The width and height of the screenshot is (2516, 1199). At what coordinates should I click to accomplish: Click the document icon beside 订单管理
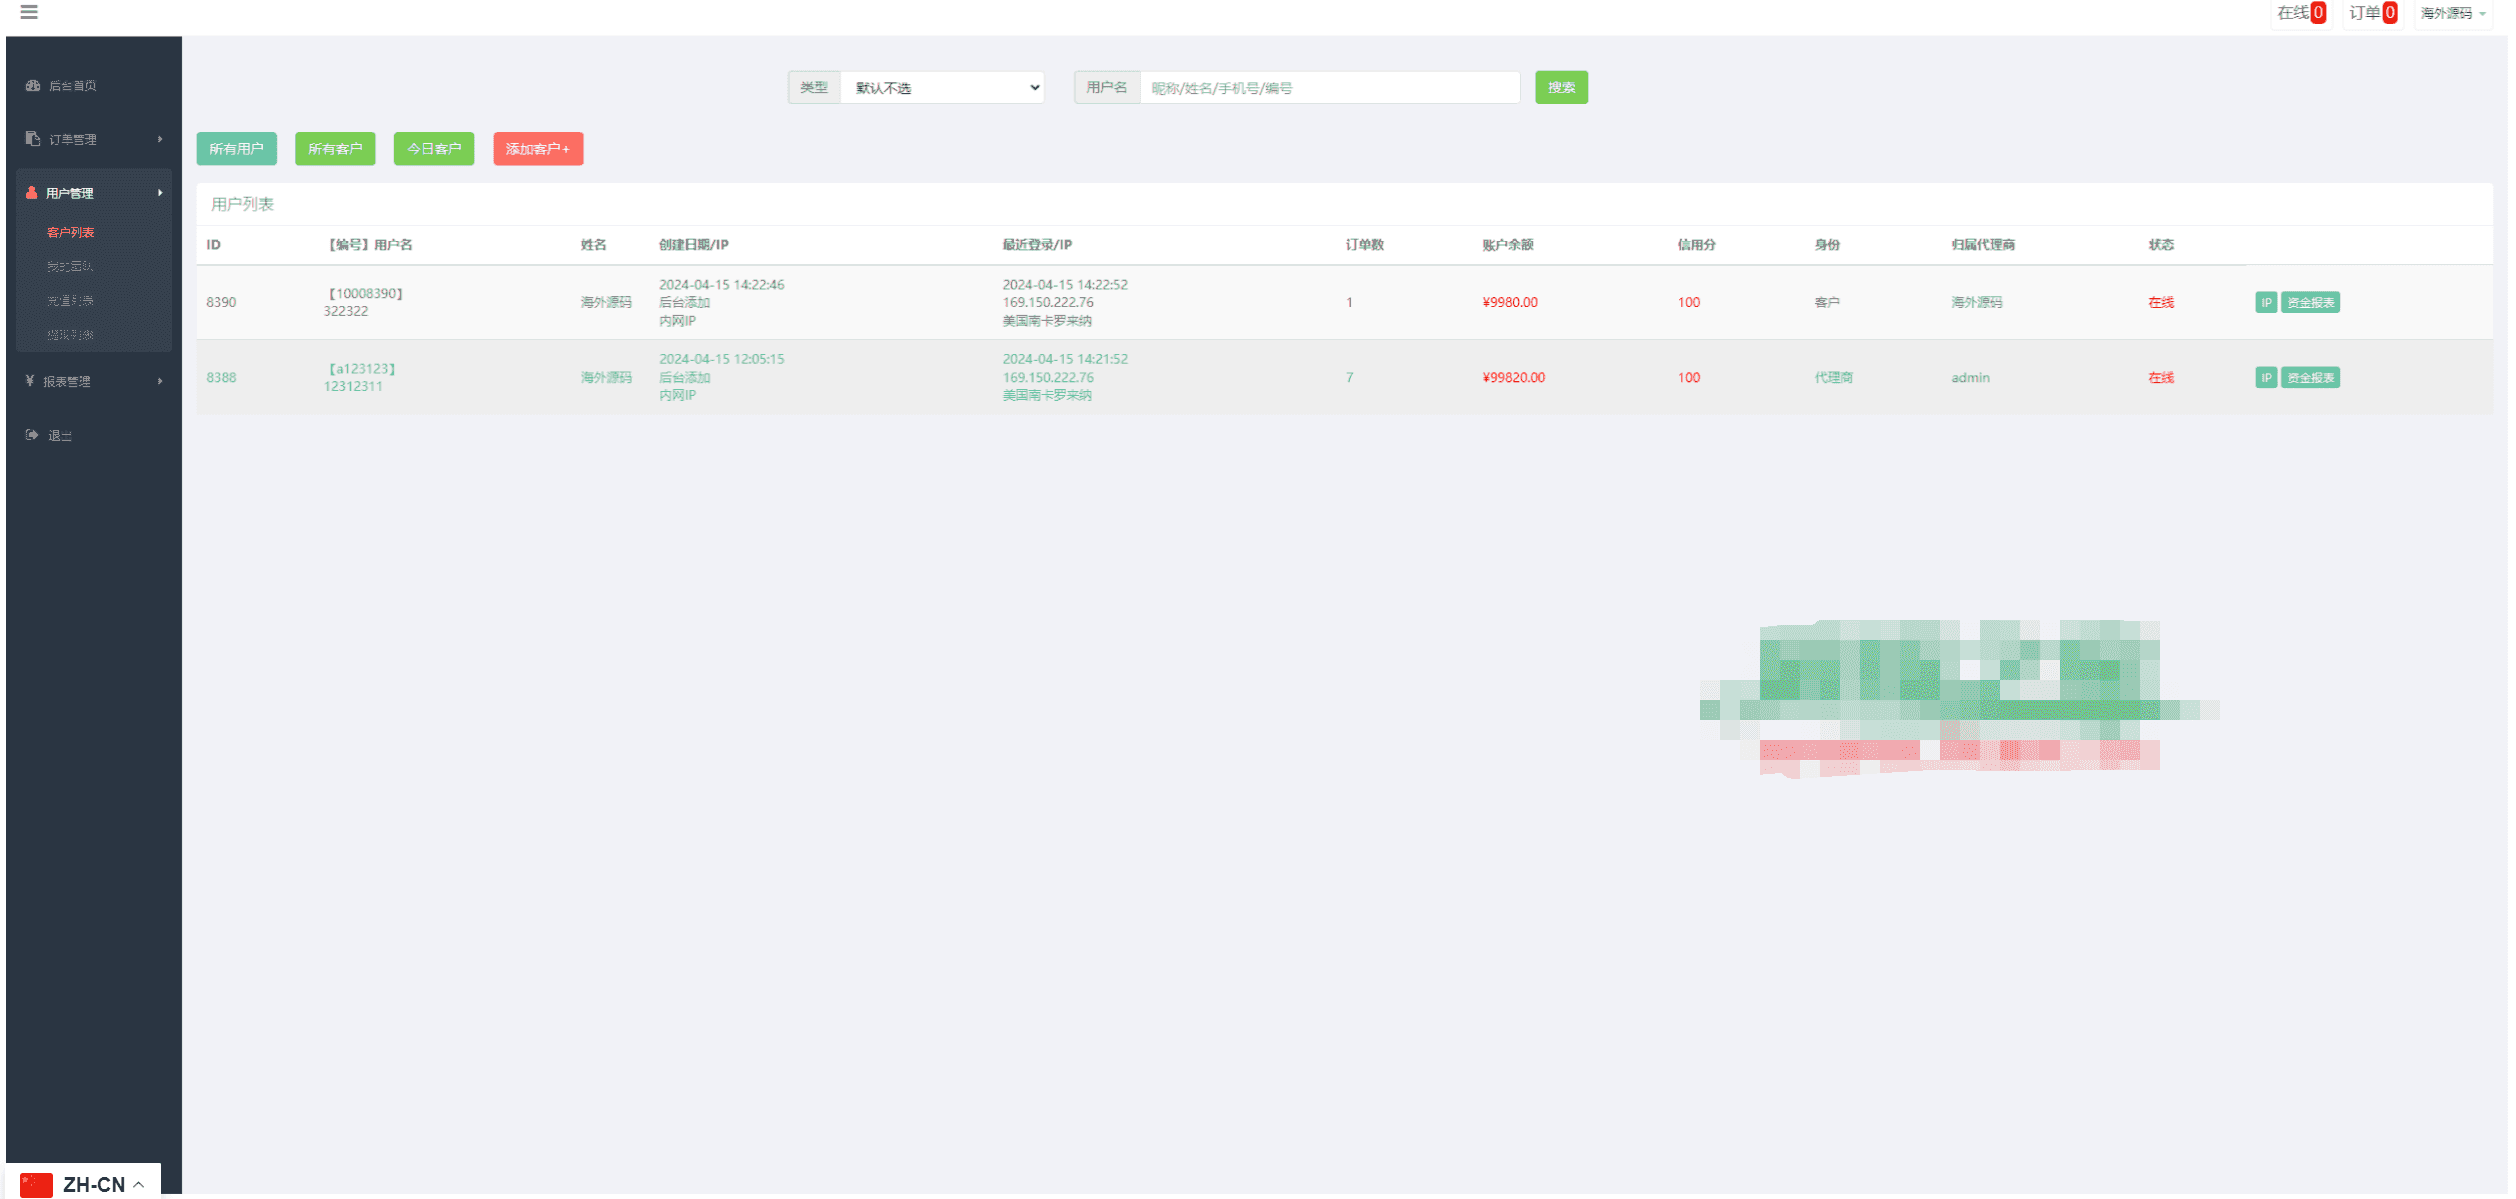pyautogui.click(x=33, y=139)
